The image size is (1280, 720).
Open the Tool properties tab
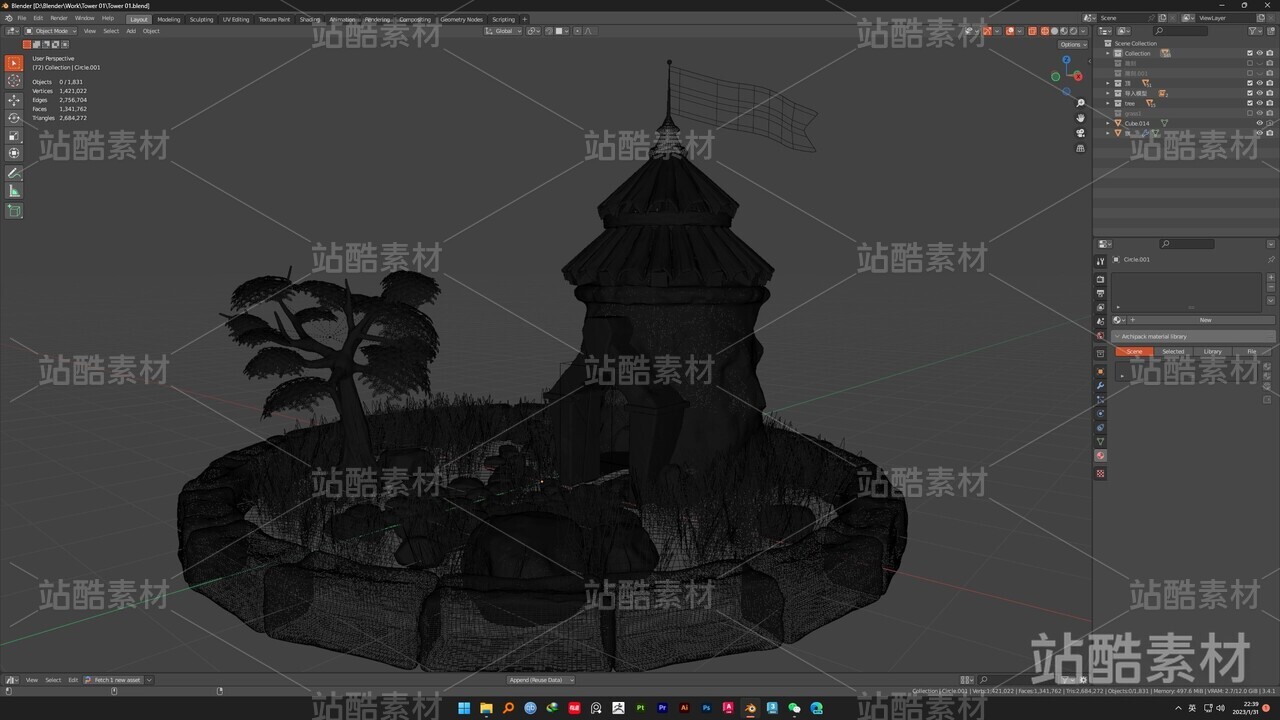1101,262
